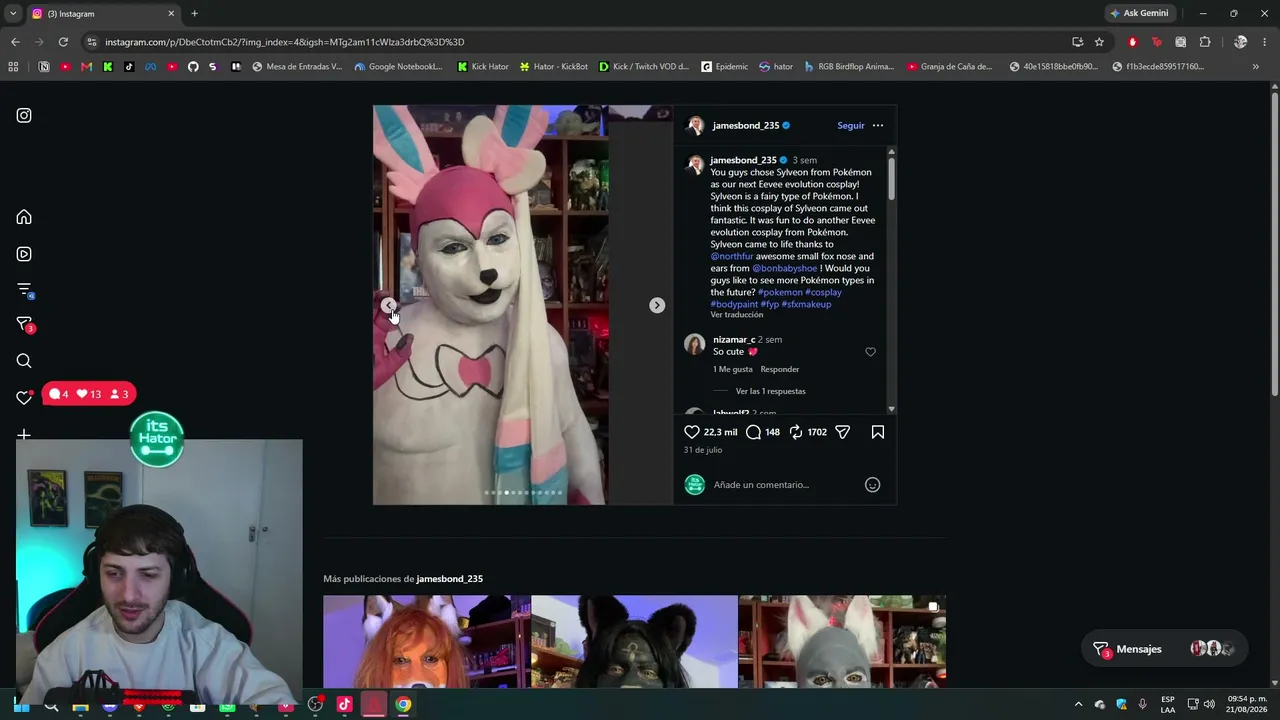Open the #bodypaint hashtag
Image resolution: width=1280 pixels, height=720 pixels.
point(734,304)
